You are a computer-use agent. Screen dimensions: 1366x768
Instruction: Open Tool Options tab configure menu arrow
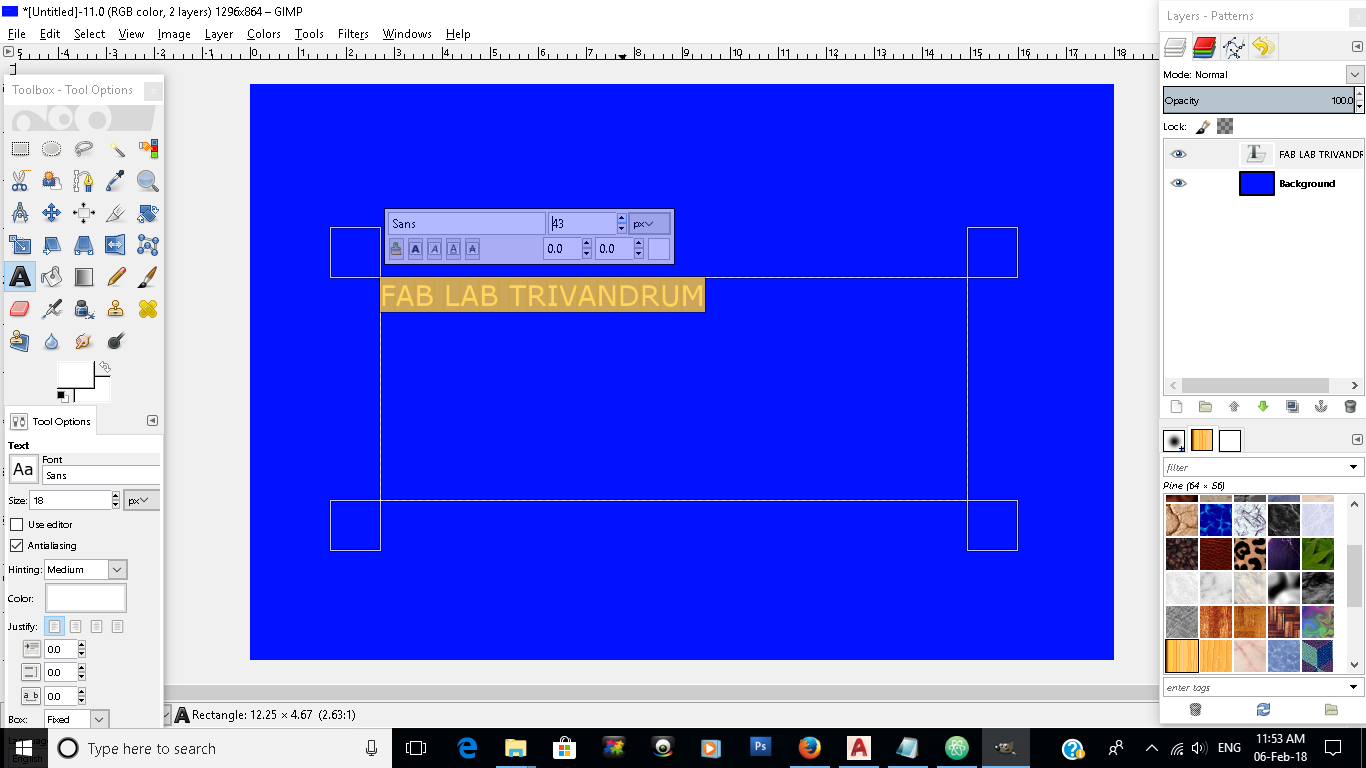click(152, 421)
